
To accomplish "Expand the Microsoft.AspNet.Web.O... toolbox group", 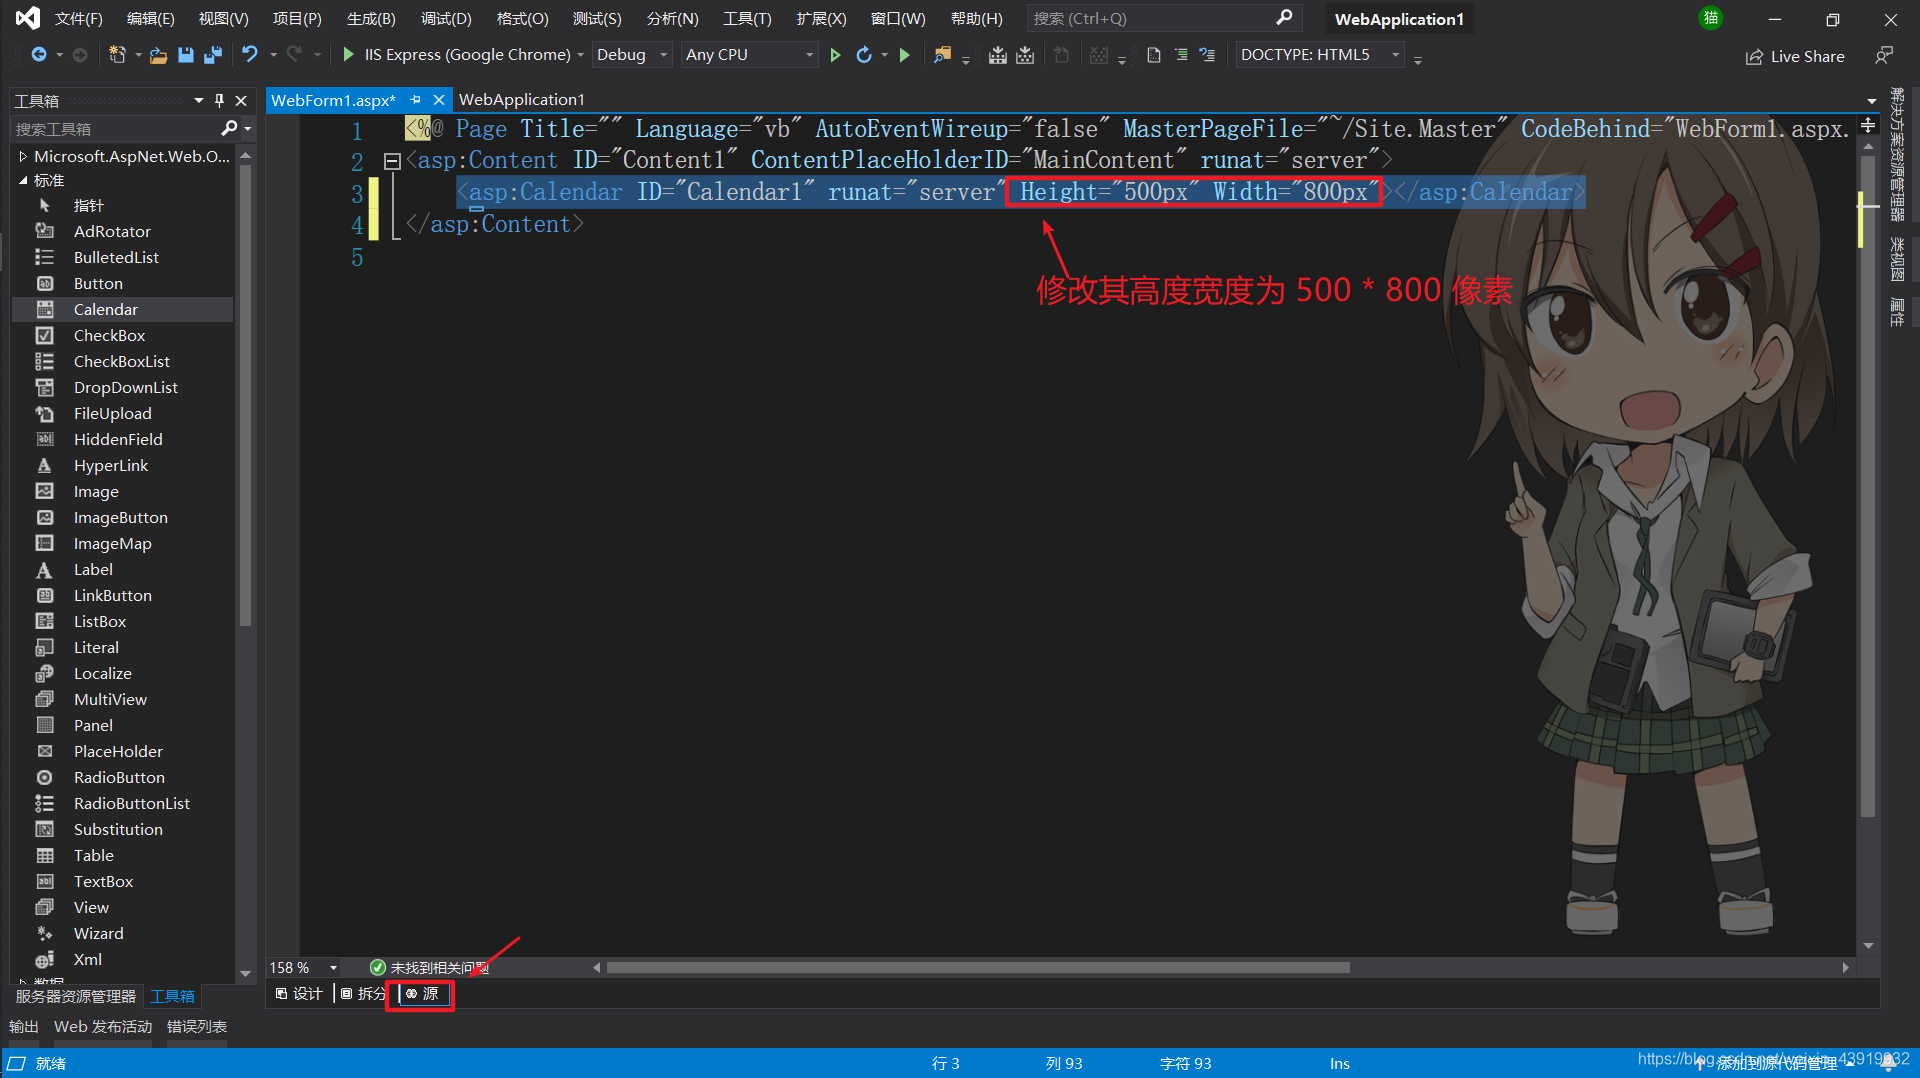I will click(23, 156).
